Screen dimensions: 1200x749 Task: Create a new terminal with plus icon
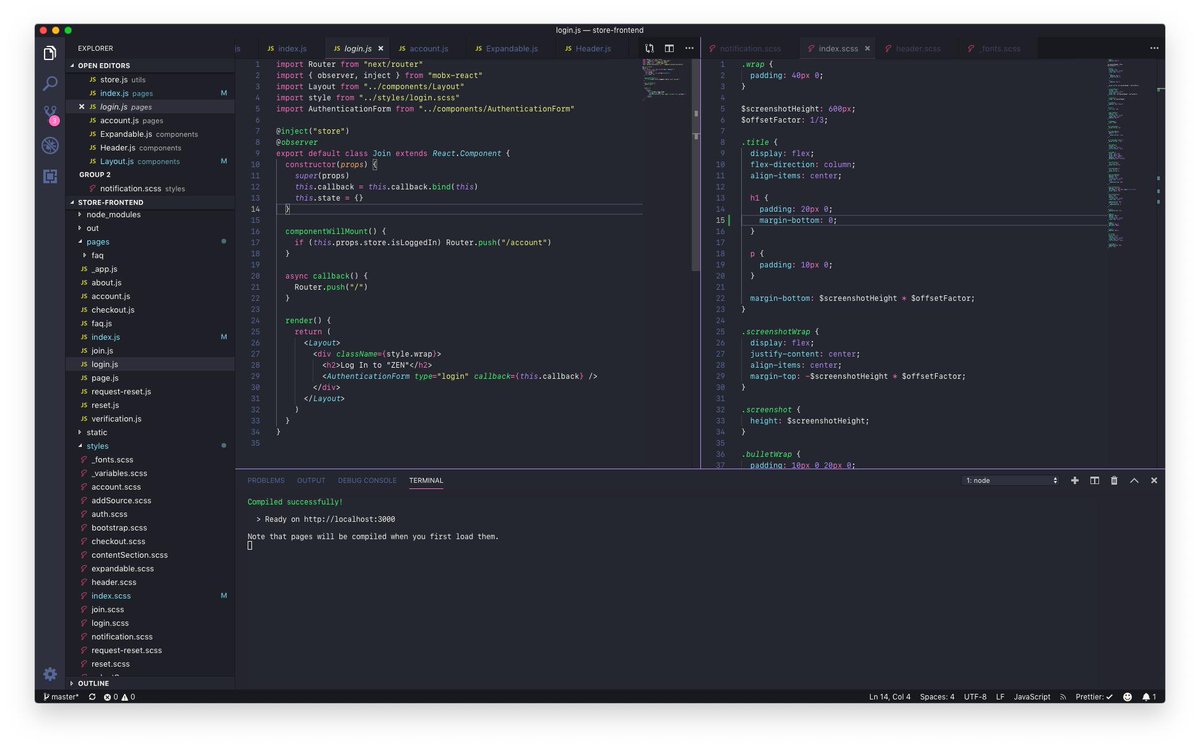1075,480
